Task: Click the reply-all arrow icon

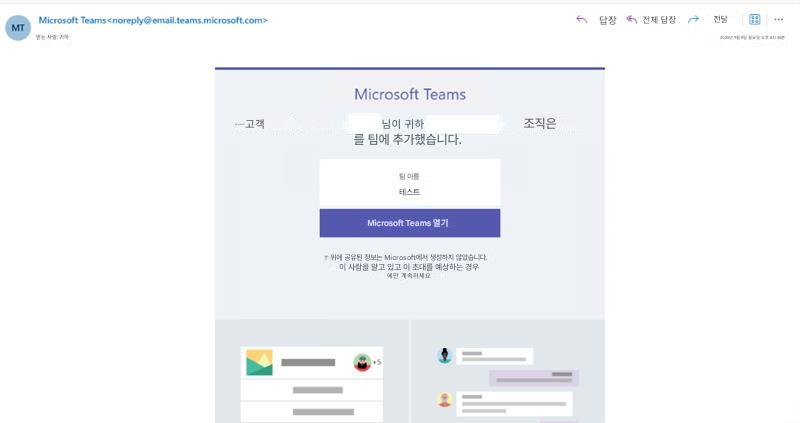Action: (x=632, y=19)
